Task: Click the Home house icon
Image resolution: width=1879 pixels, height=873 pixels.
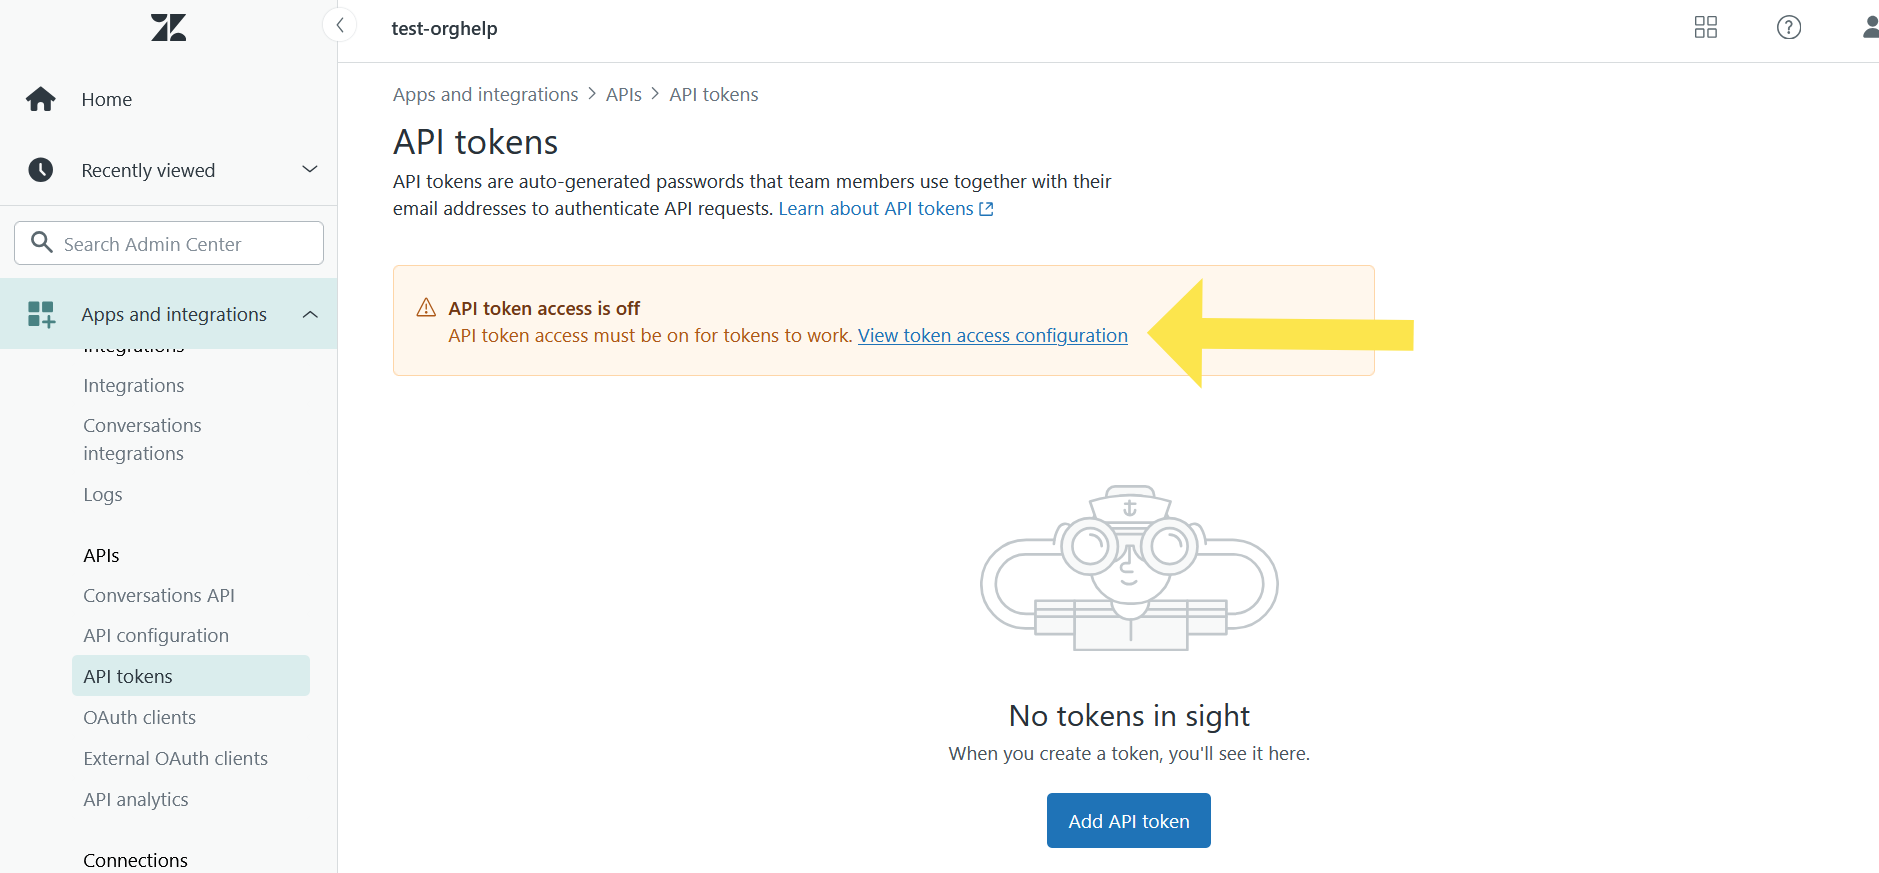Action: point(41,99)
